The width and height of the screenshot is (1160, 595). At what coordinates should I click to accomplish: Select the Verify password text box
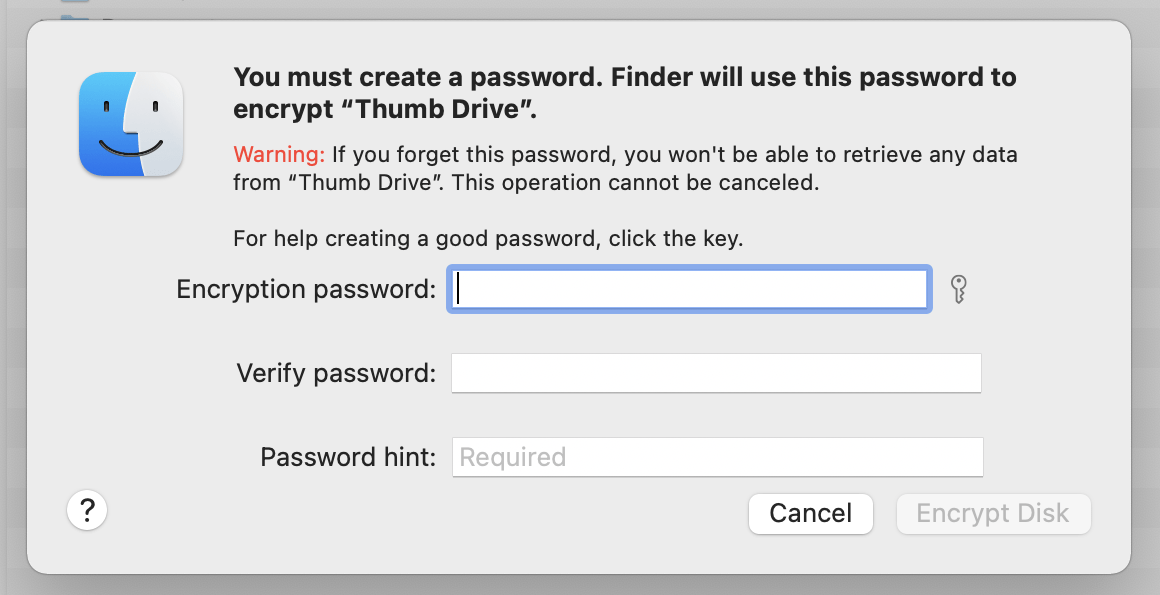(x=716, y=372)
